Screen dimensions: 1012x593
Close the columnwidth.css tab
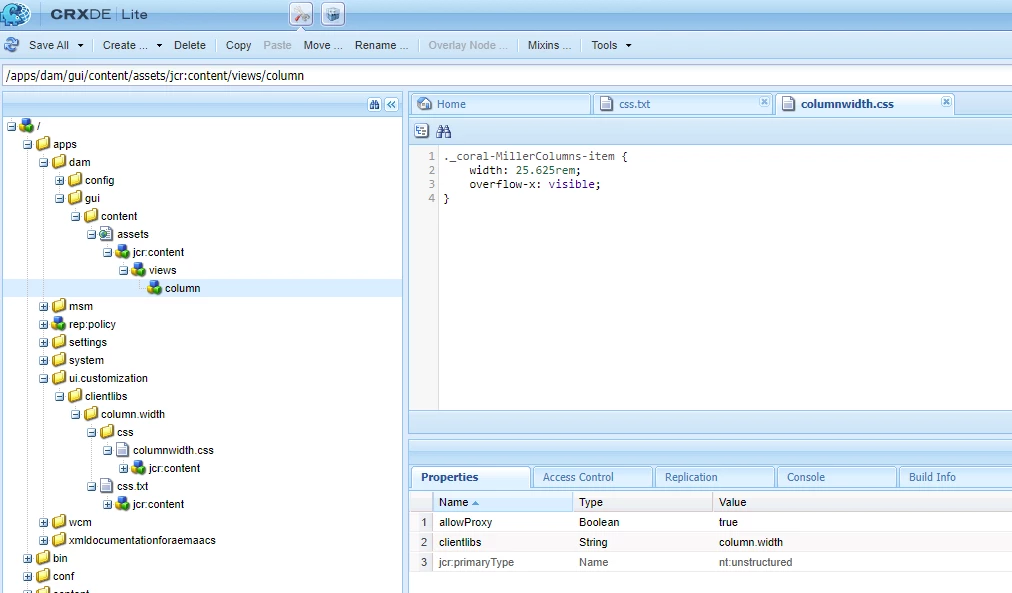click(946, 102)
